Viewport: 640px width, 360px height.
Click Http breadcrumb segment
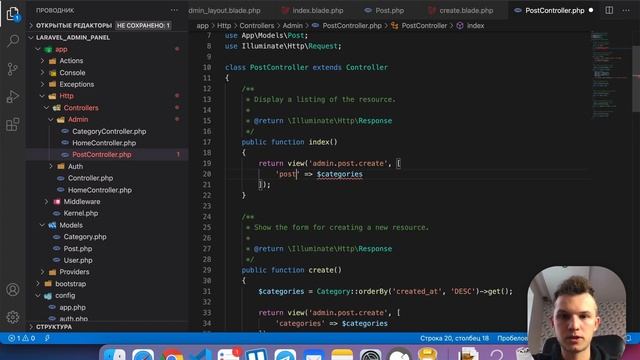224,26
